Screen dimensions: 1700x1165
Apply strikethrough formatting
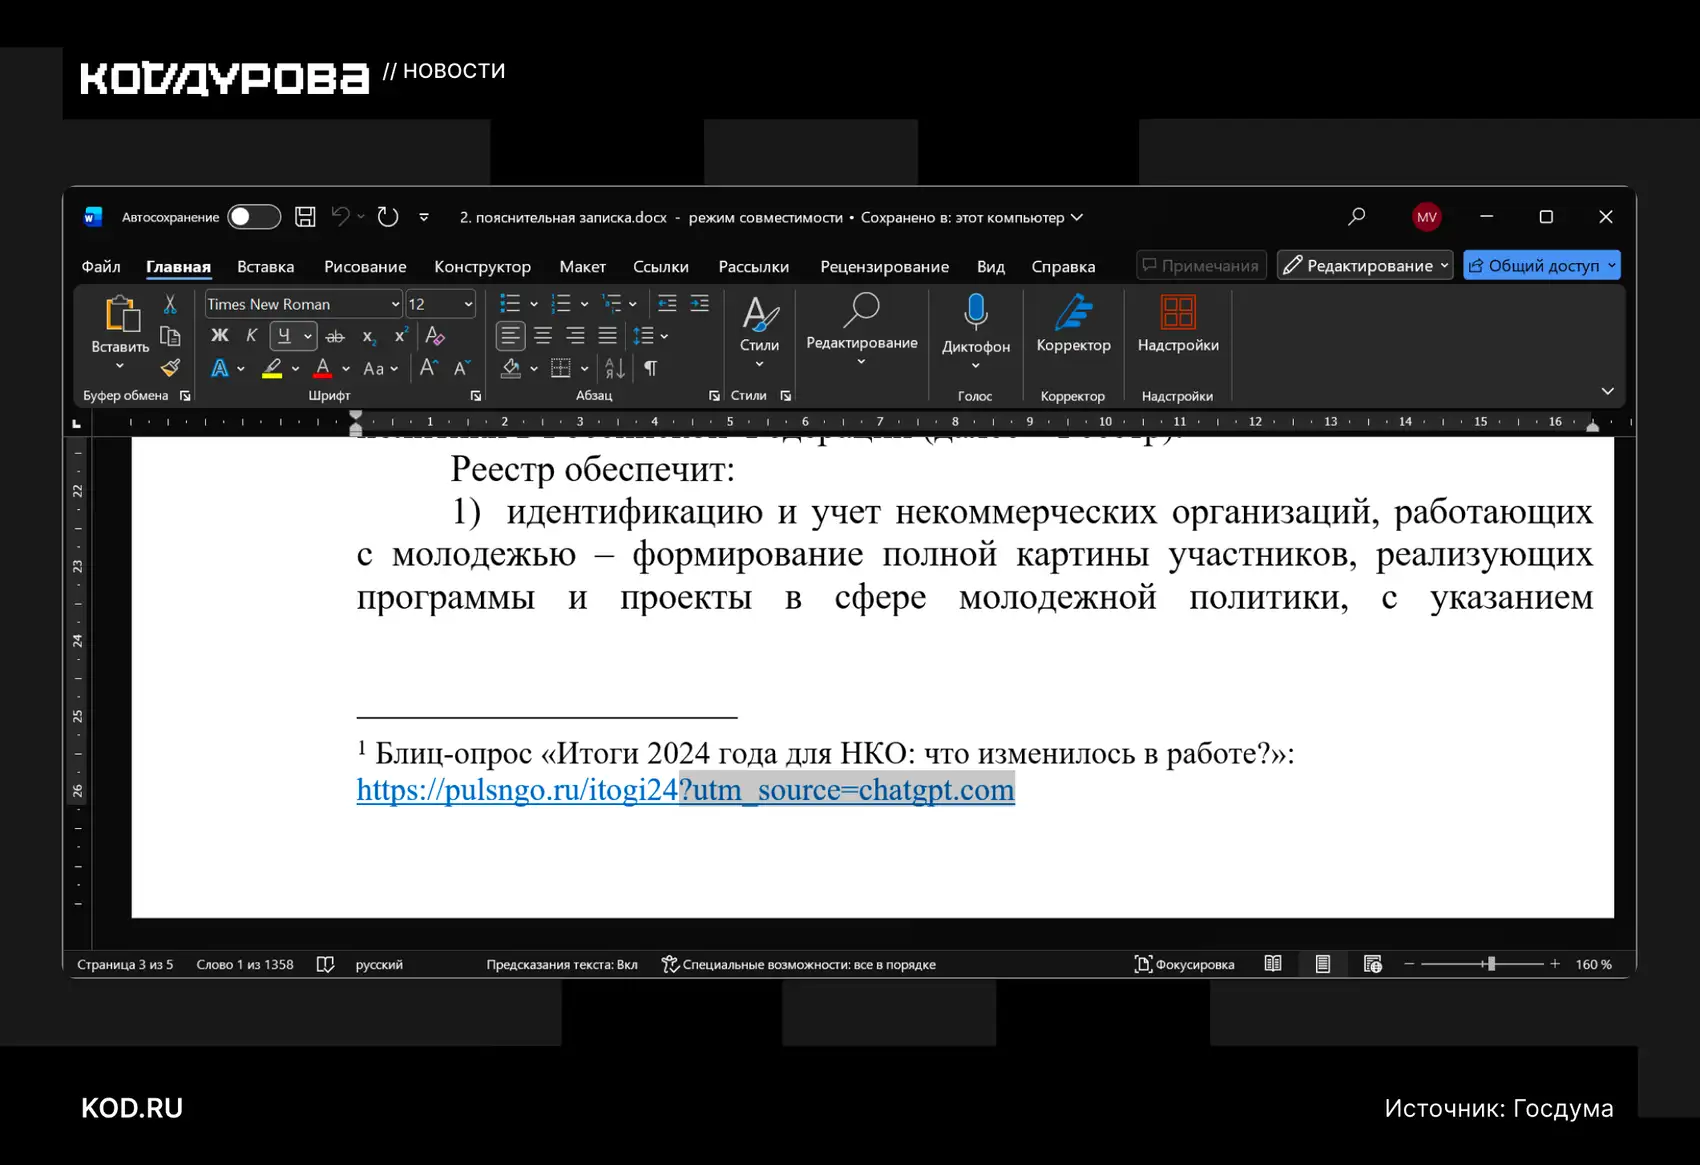click(x=335, y=337)
